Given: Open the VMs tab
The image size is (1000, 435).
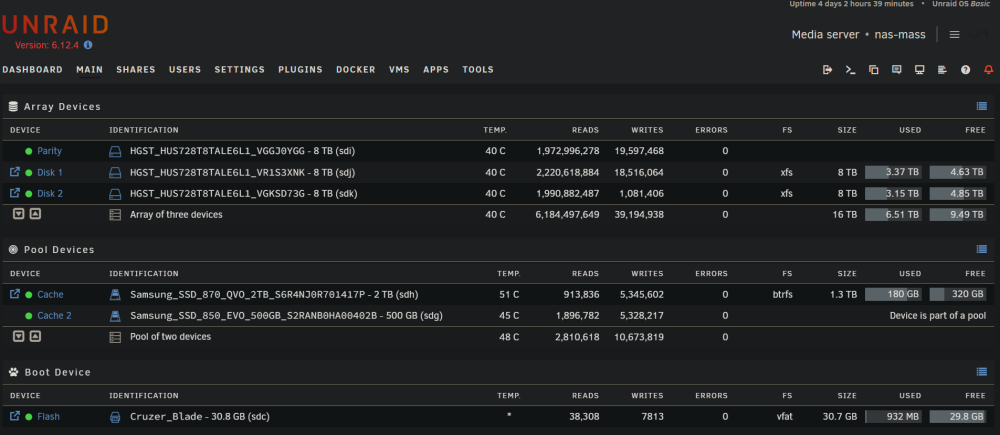Looking at the screenshot, I should (399, 70).
